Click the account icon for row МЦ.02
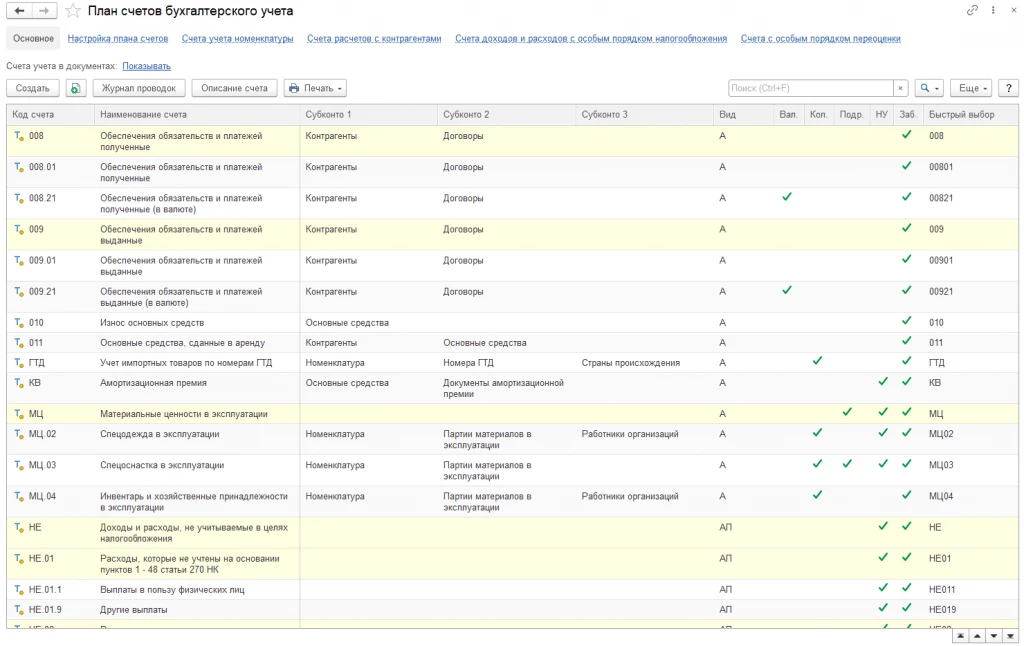Screen dimensions: 1024x646 (x=19, y=434)
